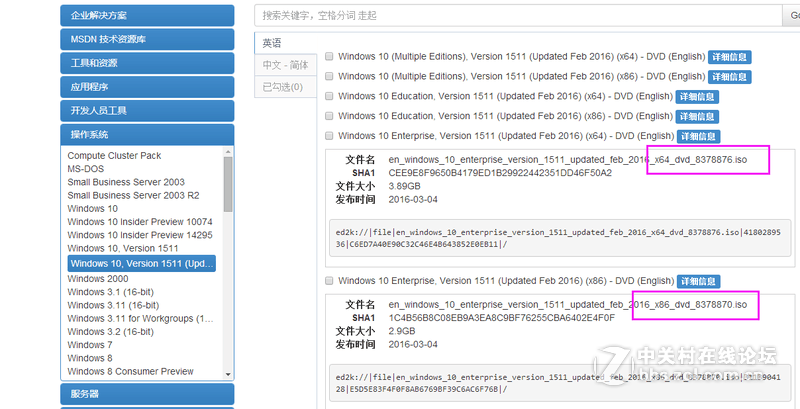
Task: Collapse 详细信息 for Enterprise x86
Action: (698, 281)
